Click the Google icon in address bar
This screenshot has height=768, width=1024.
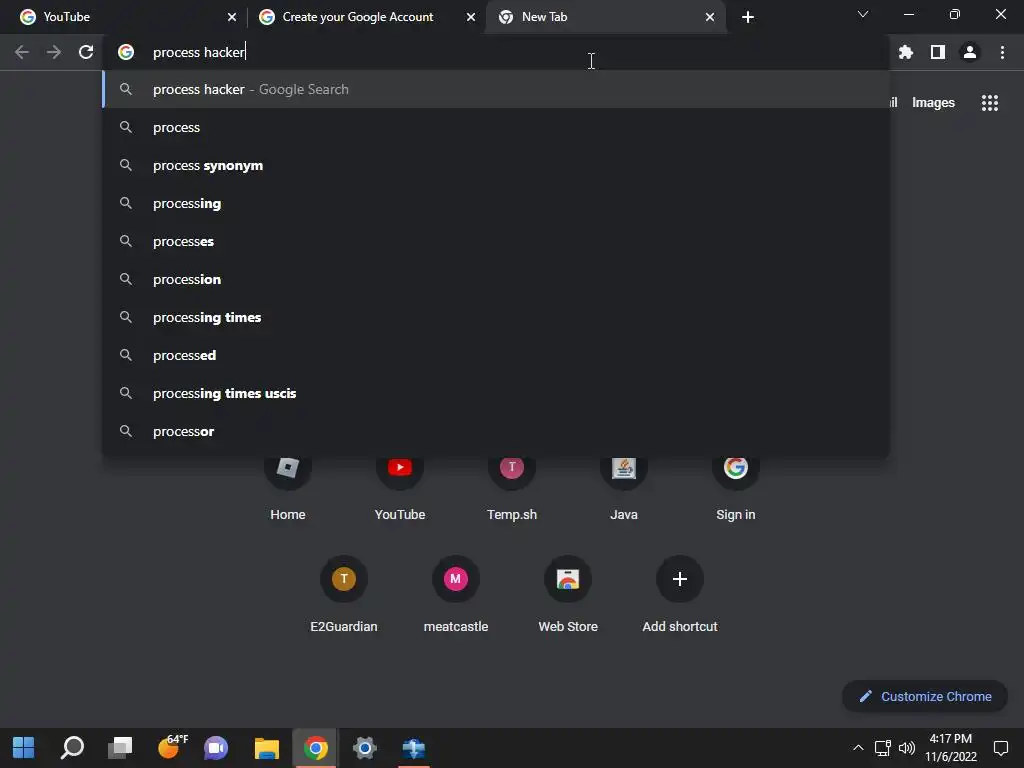tap(126, 52)
